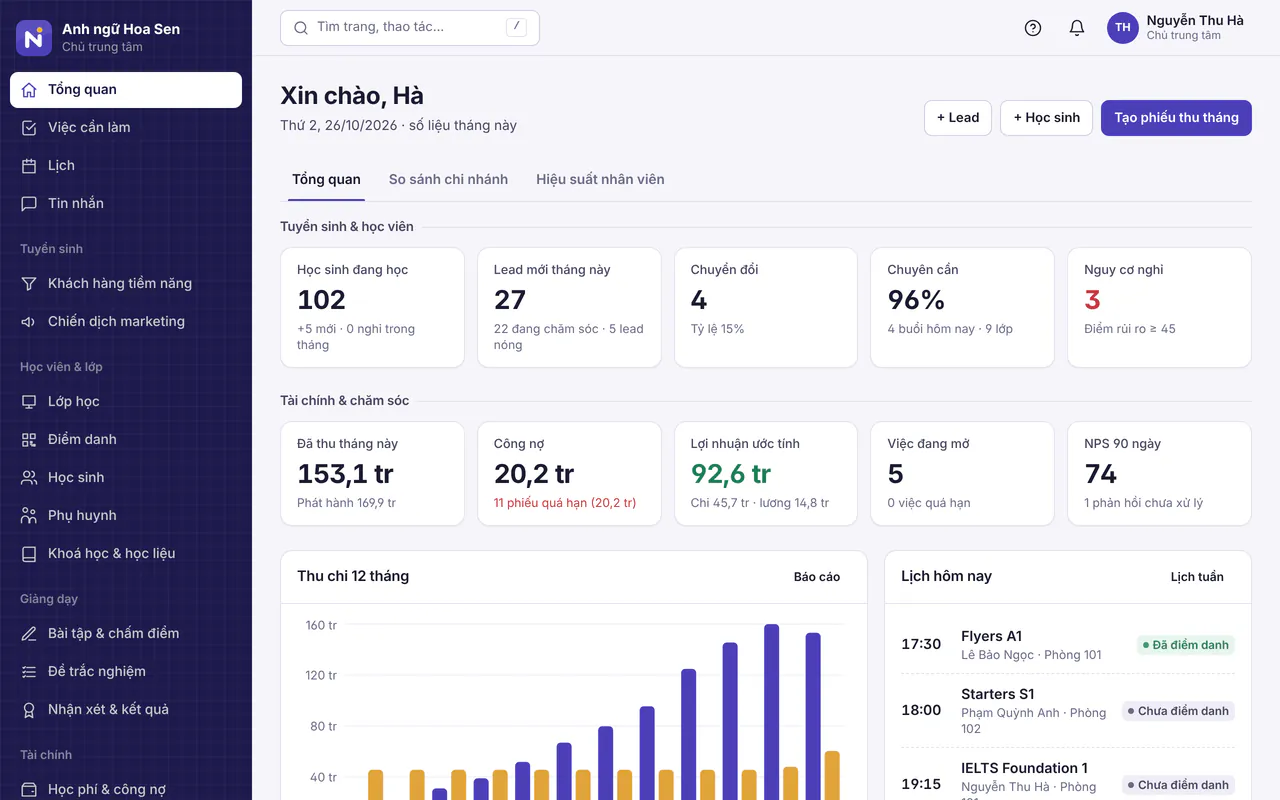Click the Tổng quan home icon in the sidebar

[x=29, y=90]
